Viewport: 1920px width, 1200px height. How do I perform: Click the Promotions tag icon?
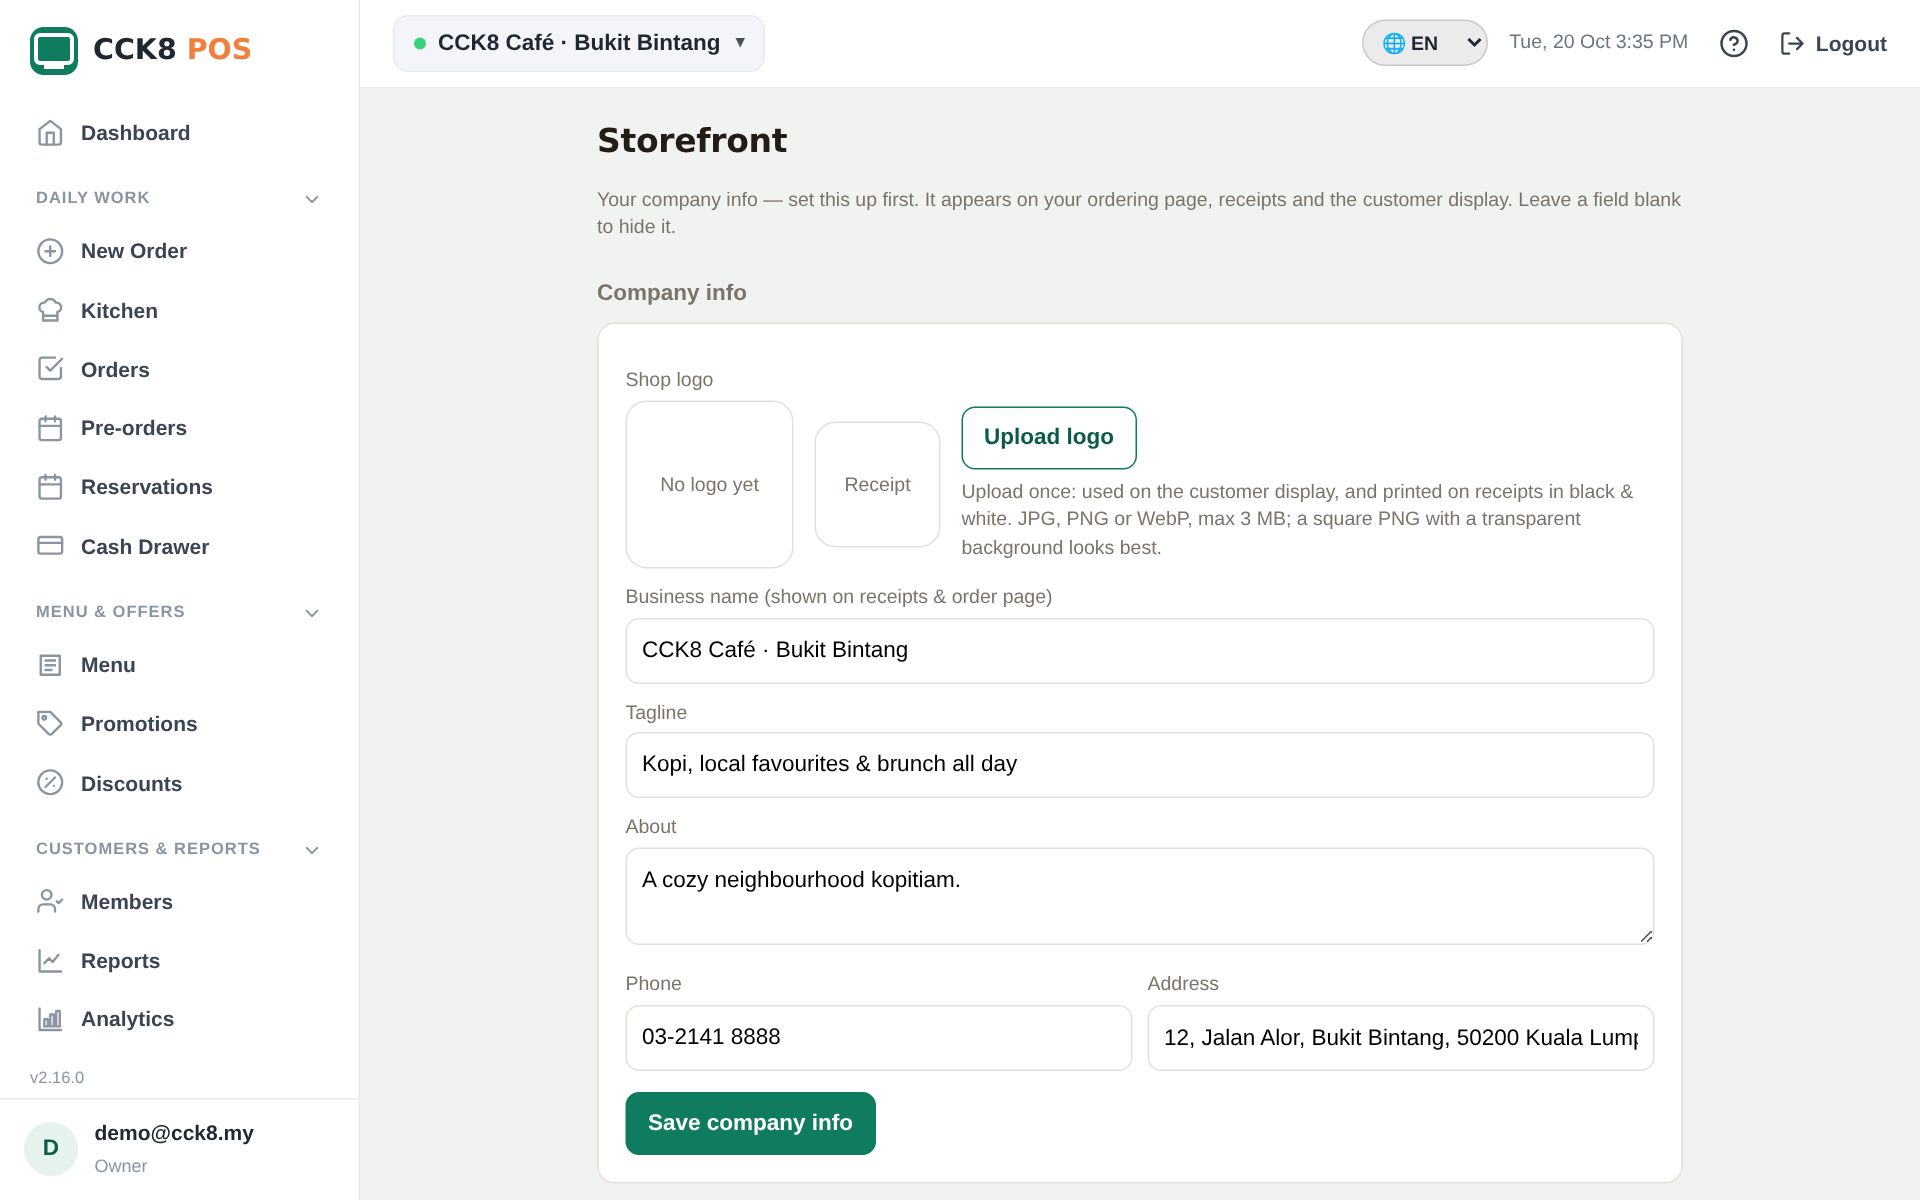(50, 724)
